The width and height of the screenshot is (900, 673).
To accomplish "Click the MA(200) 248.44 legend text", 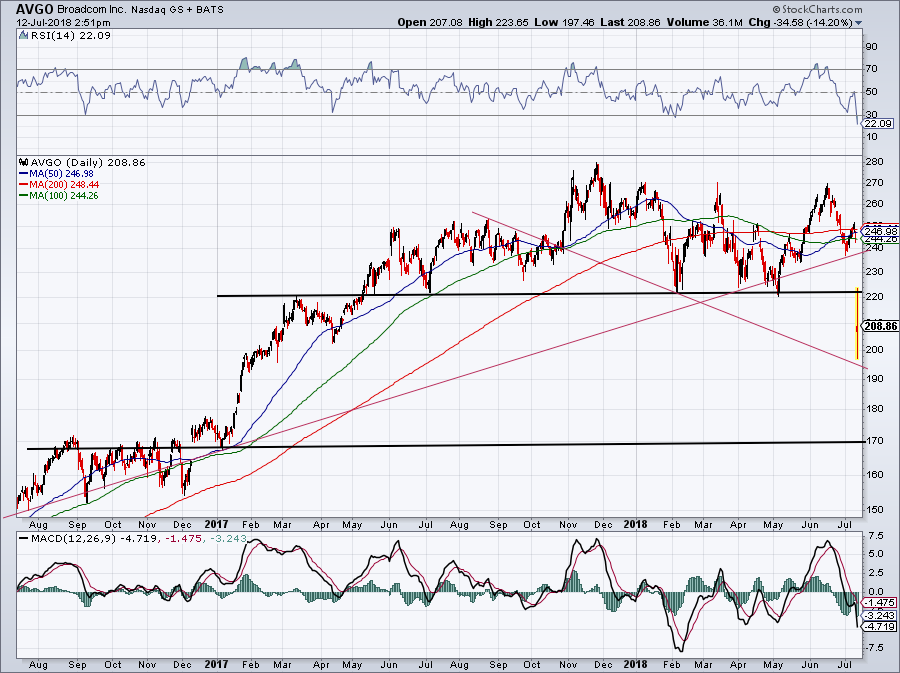I will tap(64, 184).
